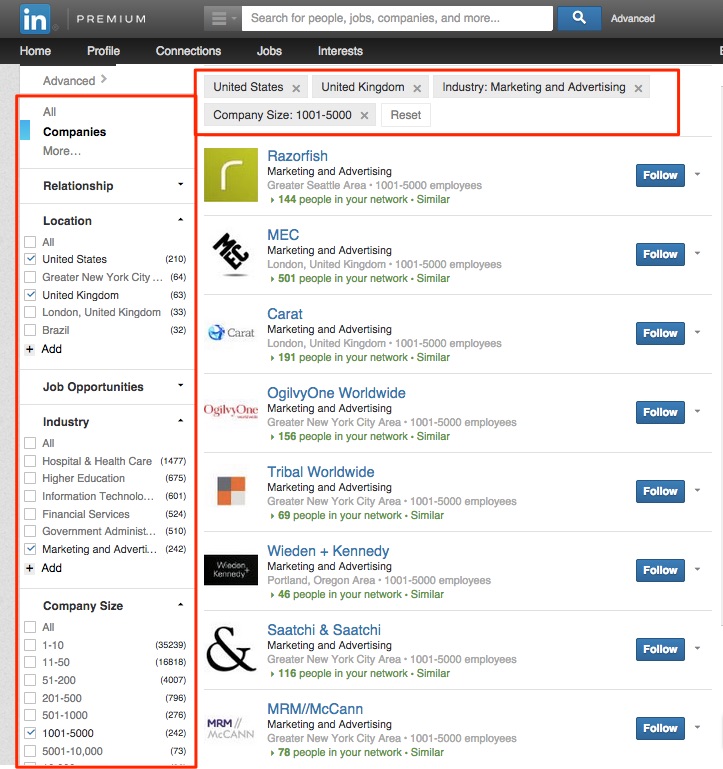Open the dropdown arrow next to Saatchi Follow
This screenshot has height=769, width=723.
(x=697, y=648)
